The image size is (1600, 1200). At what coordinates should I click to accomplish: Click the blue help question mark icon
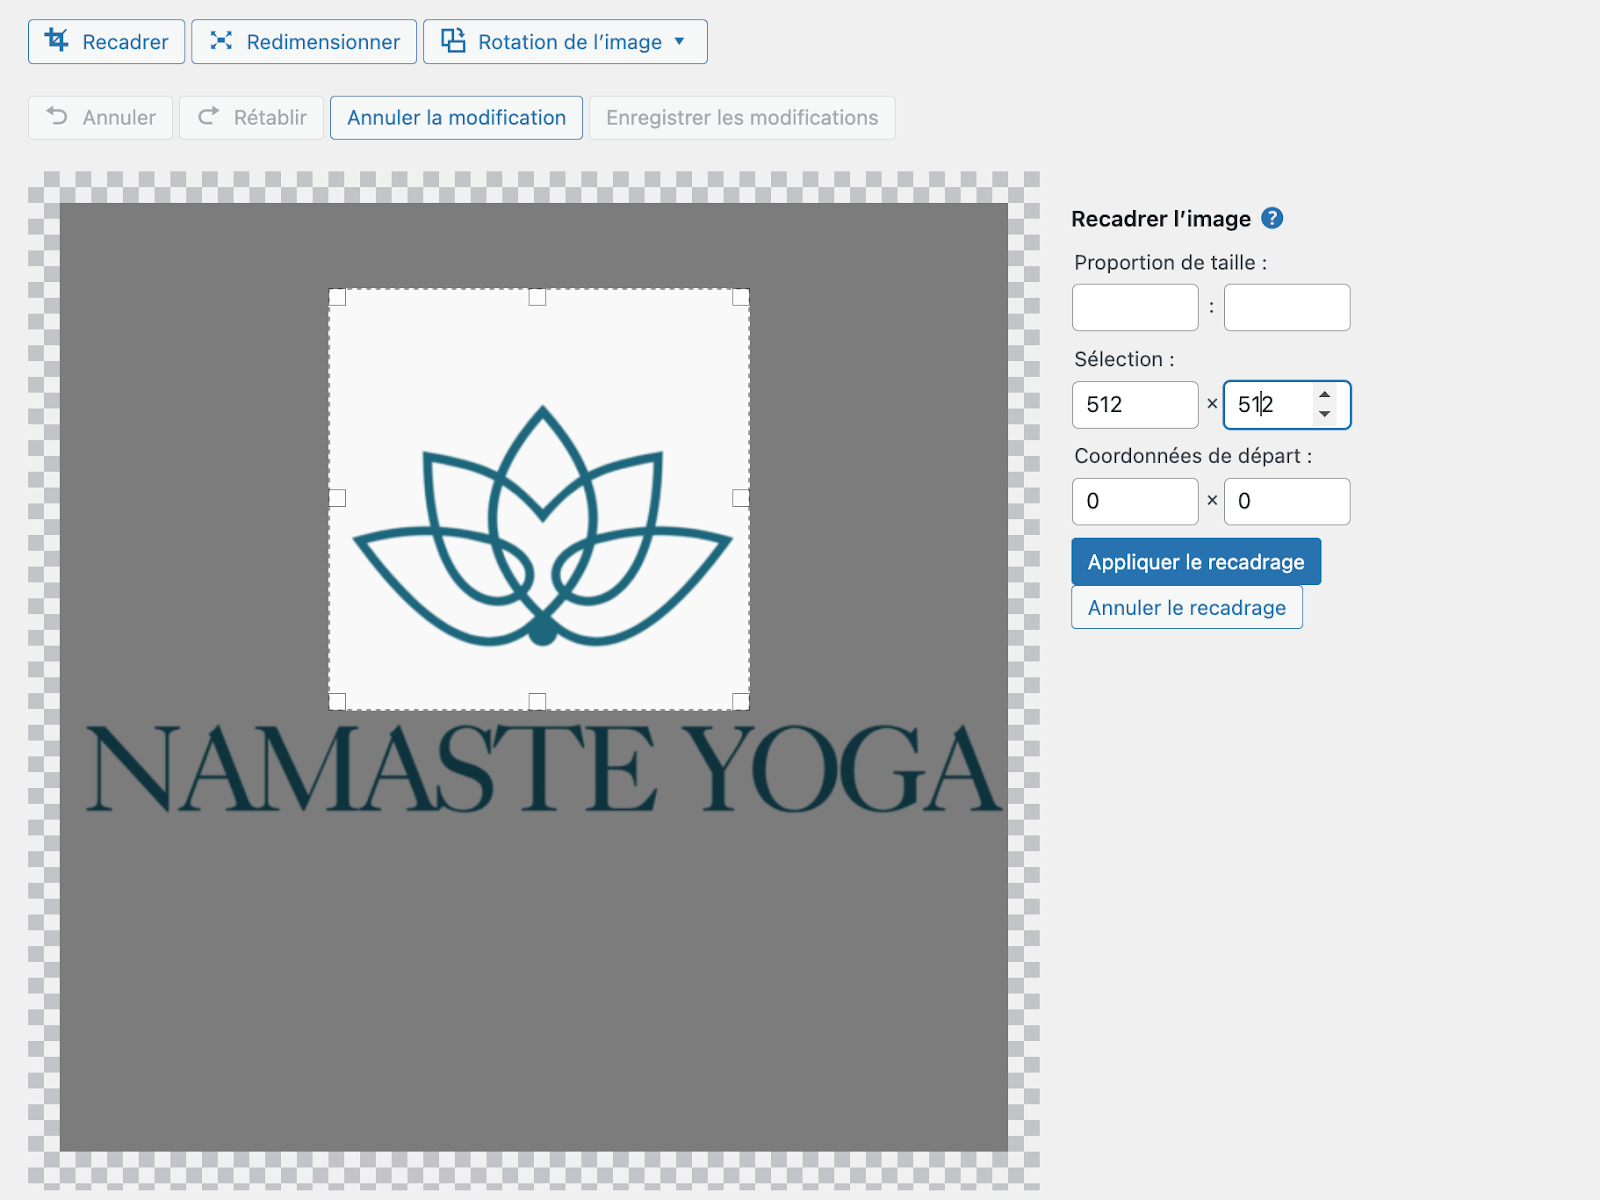coord(1272,218)
